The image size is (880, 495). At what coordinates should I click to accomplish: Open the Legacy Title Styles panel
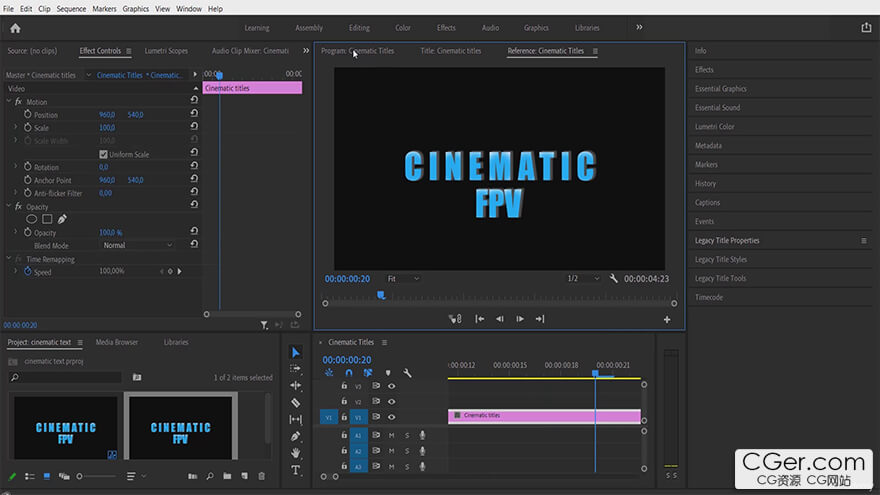click(721, 259)
